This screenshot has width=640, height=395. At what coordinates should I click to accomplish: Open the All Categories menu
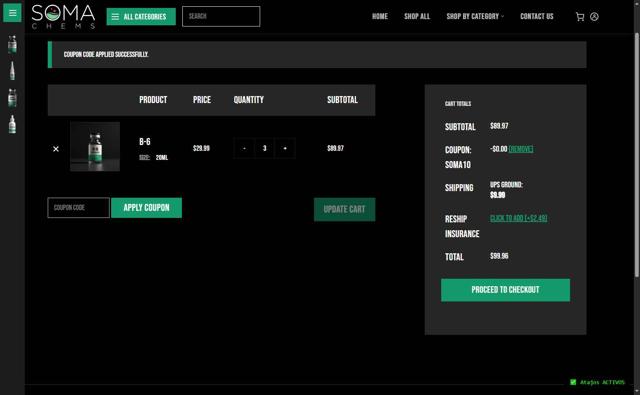(x=141, y=17)
